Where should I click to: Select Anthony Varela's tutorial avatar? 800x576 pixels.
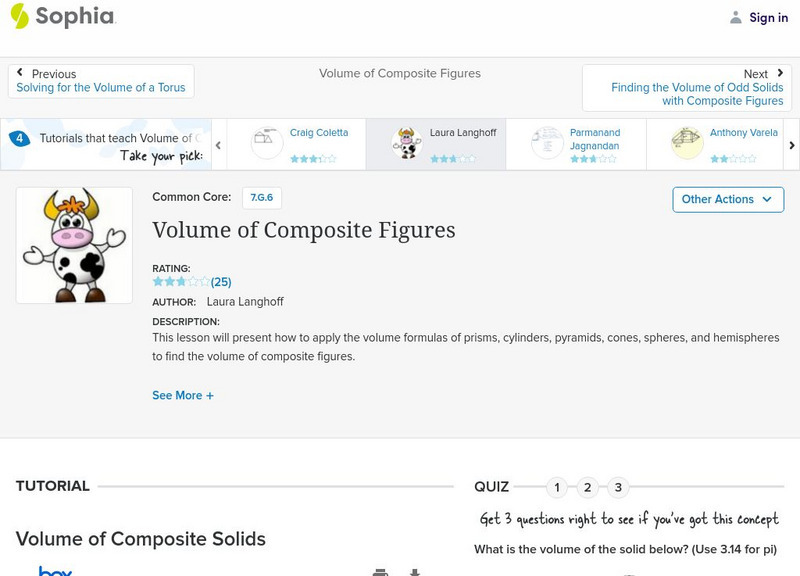687,143
